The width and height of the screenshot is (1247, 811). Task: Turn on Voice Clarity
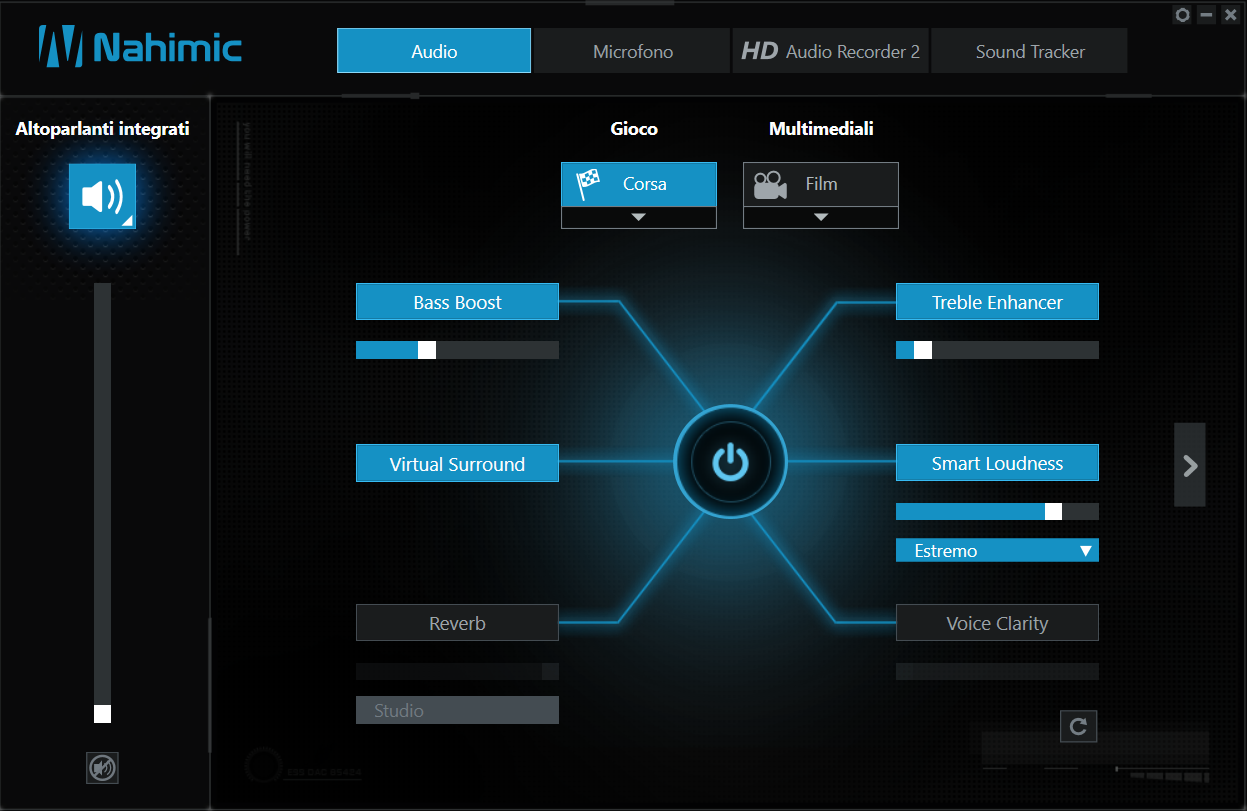pos(996,623)
